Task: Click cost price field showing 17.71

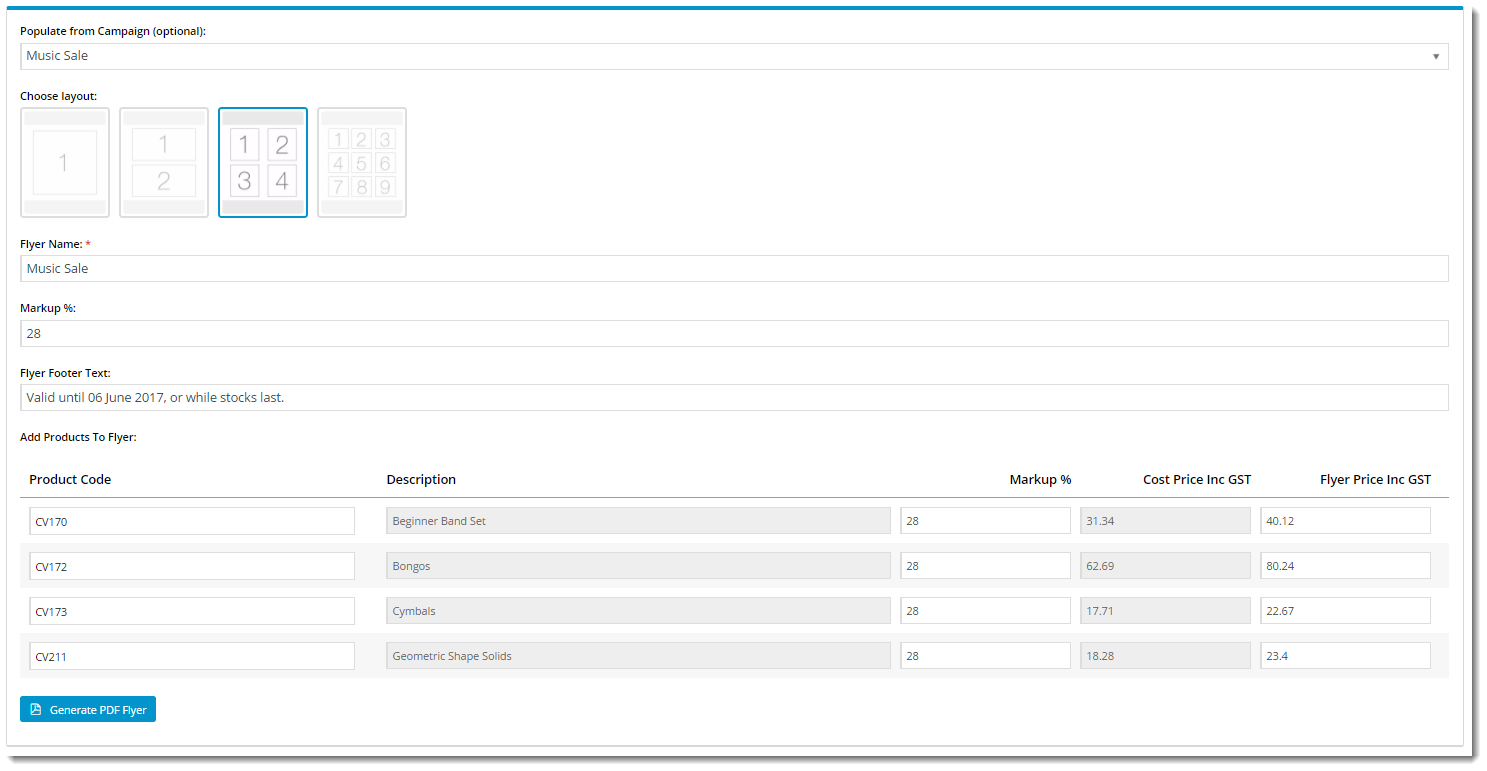Action: (x=1165, y=611)
